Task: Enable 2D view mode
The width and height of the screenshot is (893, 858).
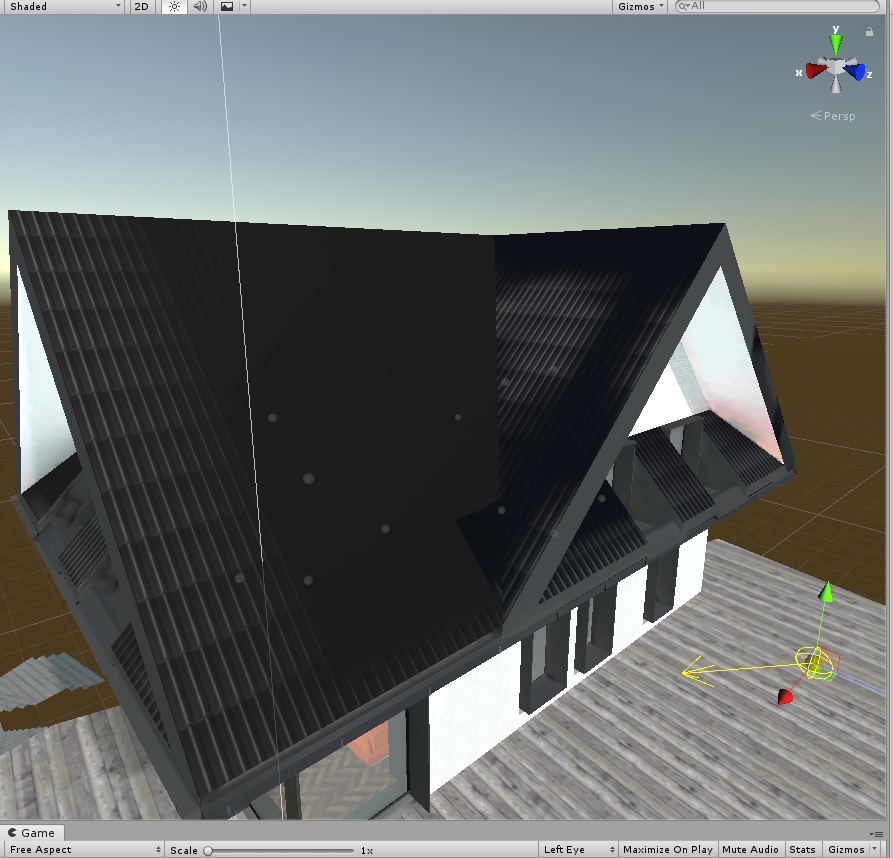Action: coord(142,6)
